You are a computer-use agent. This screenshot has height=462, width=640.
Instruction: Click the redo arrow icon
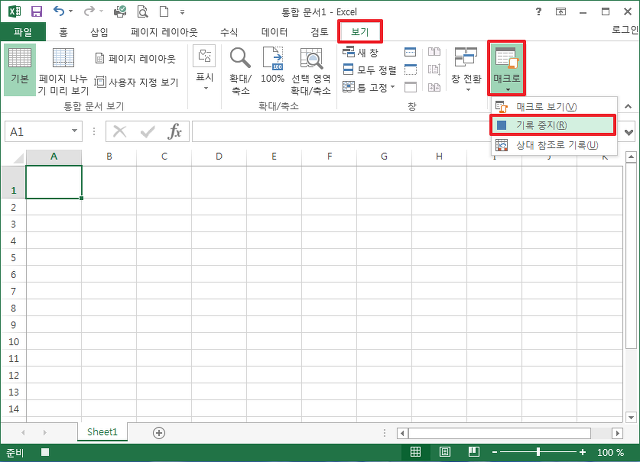(89, 11)
